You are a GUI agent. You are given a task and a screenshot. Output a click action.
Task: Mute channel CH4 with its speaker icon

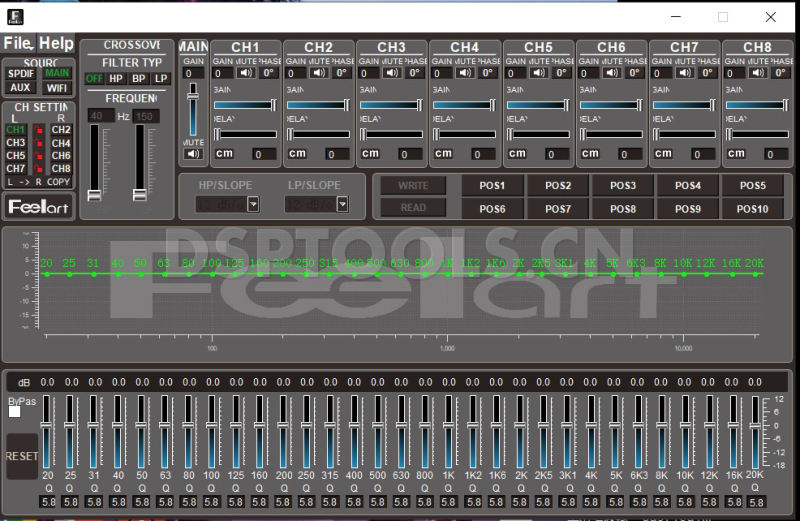(465, 73)
